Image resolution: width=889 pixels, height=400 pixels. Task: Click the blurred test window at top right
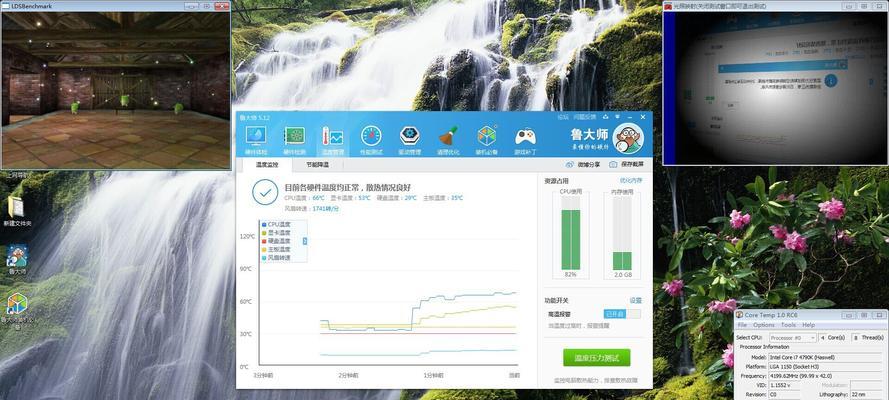point(774,88)
